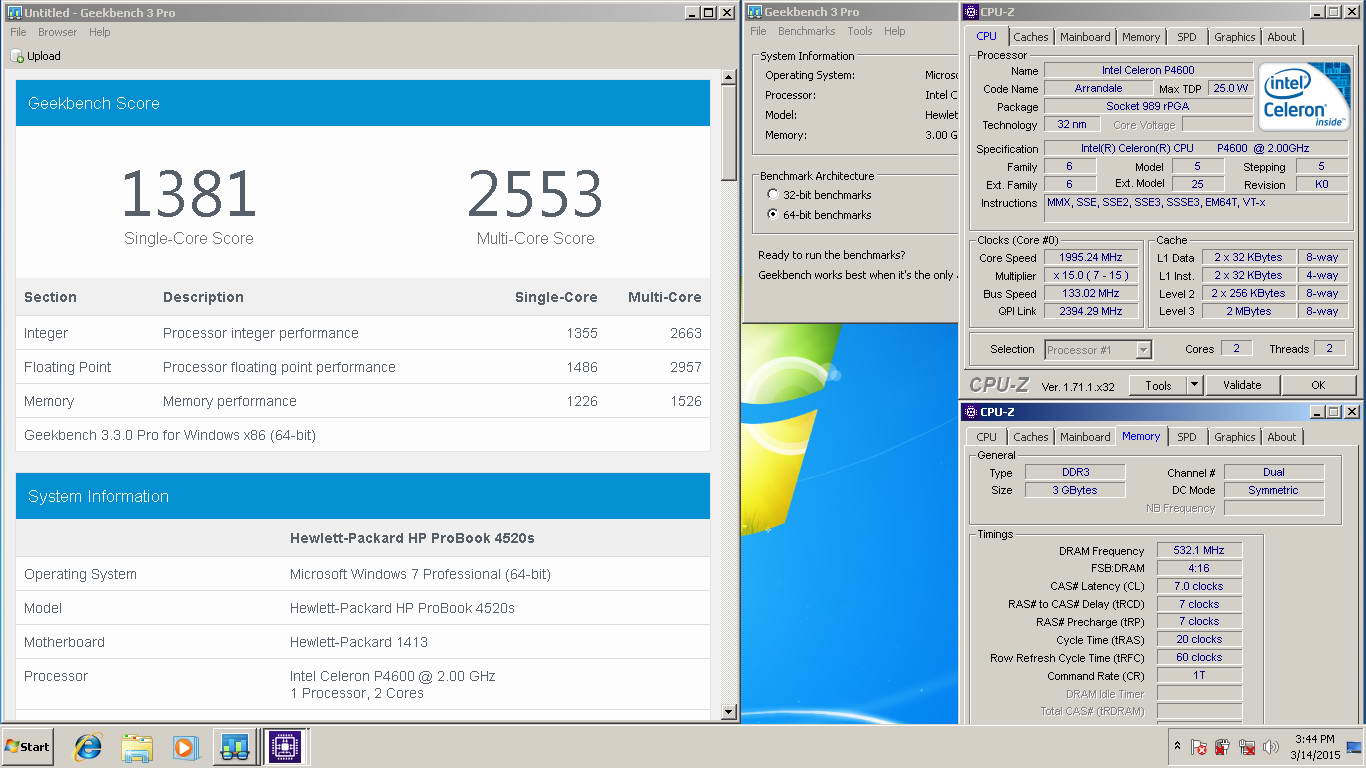The height and width of the screenshot is (768, 1366).
Task: Show hidden tray icons arrow
Action: 1177,746
